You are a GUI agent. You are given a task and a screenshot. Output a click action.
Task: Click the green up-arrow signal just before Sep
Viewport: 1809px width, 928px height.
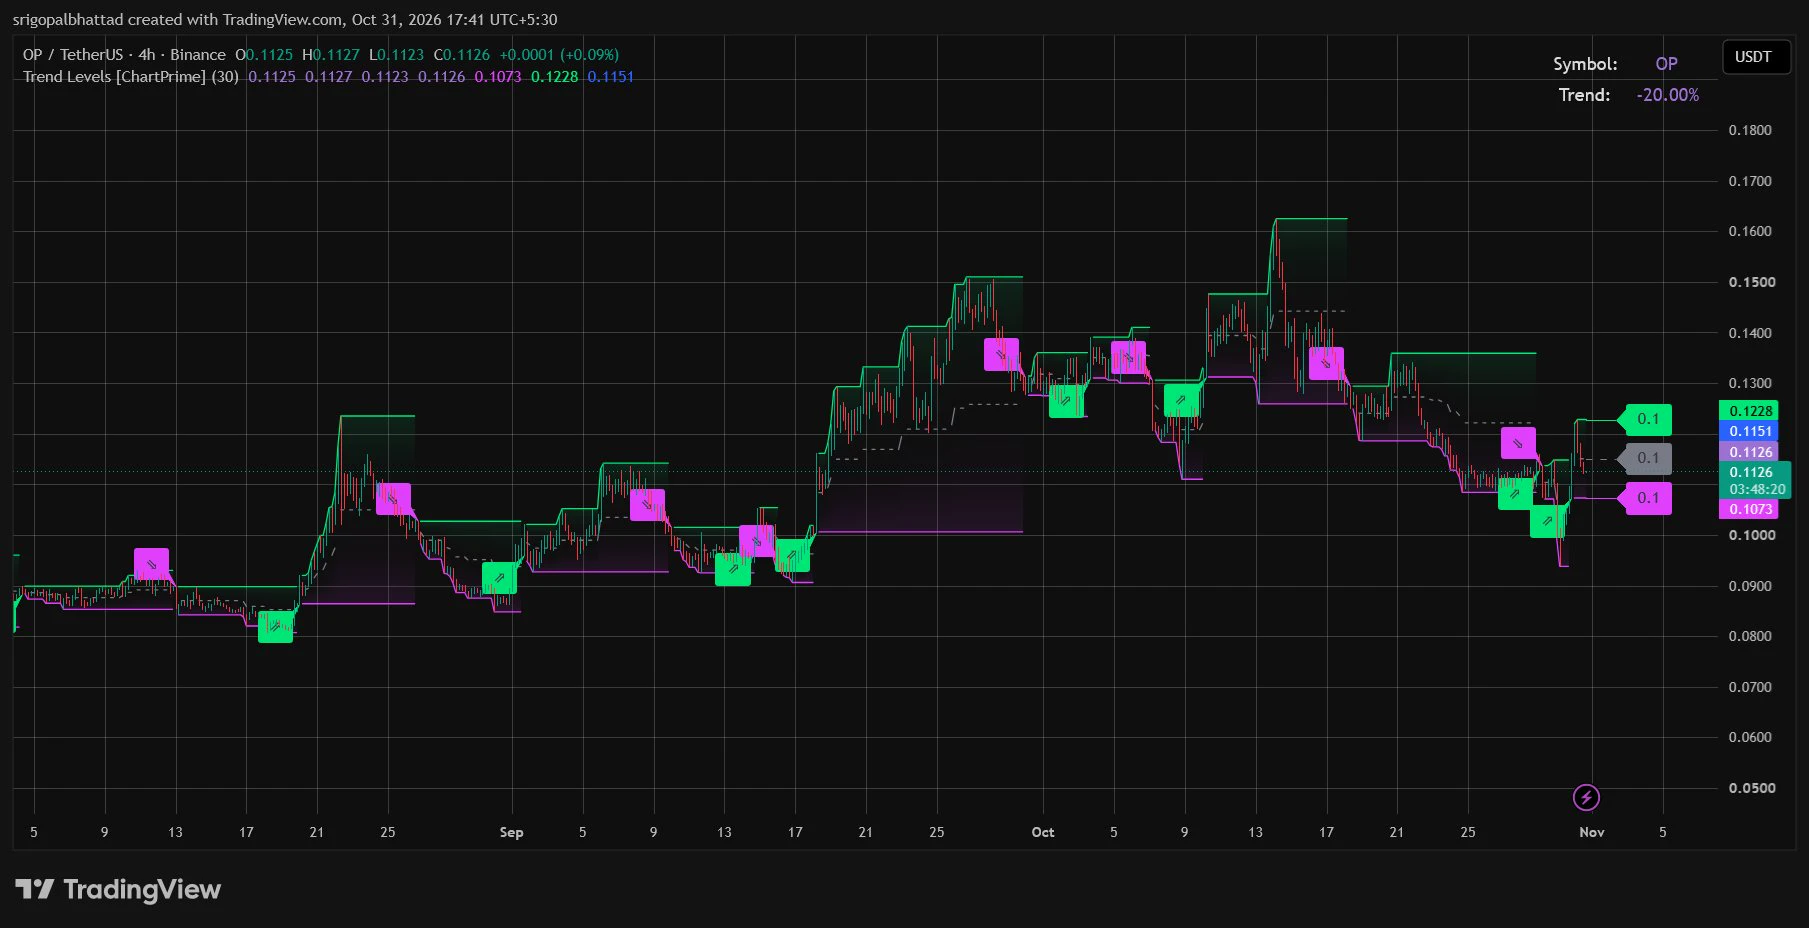[499, 578]
